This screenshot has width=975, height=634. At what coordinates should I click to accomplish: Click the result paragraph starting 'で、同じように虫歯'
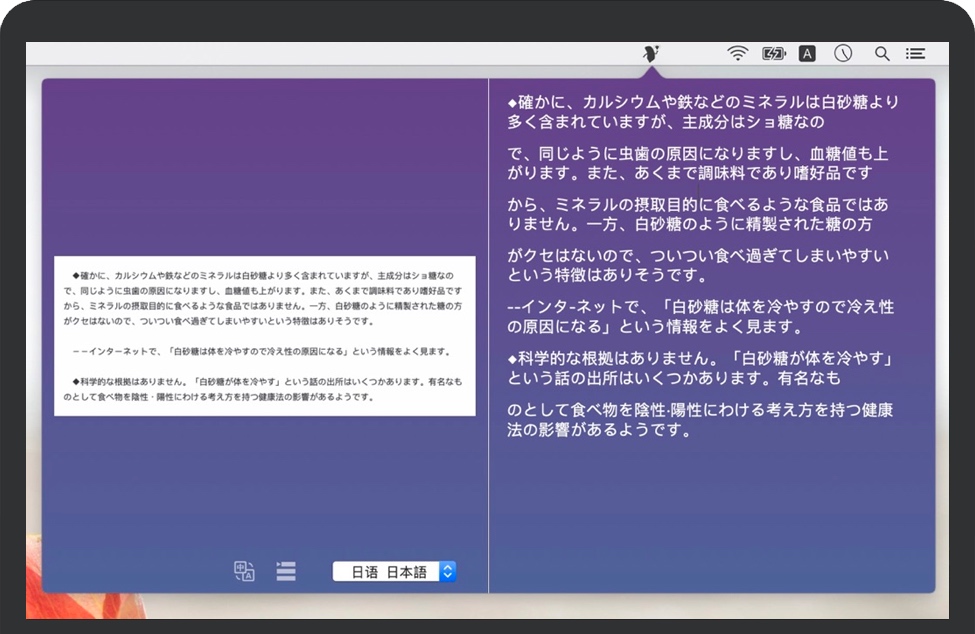(697, 163)
